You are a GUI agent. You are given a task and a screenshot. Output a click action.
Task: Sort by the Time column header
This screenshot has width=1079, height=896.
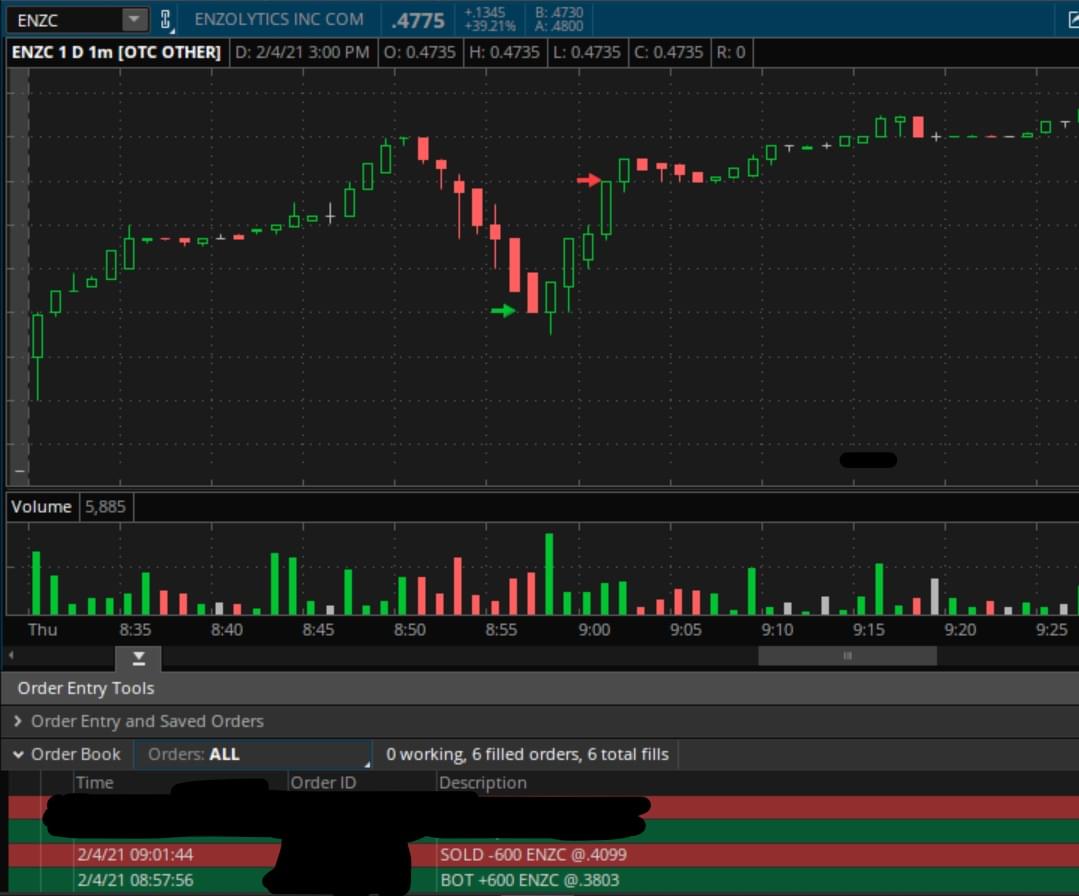[x=94, y=782]
